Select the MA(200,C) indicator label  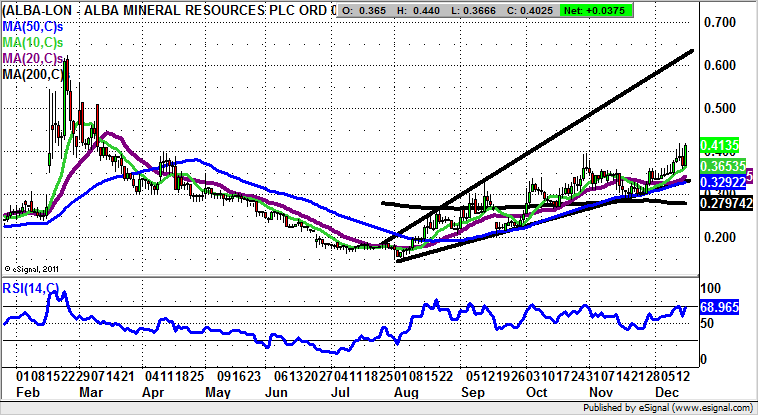click(33, 73)
